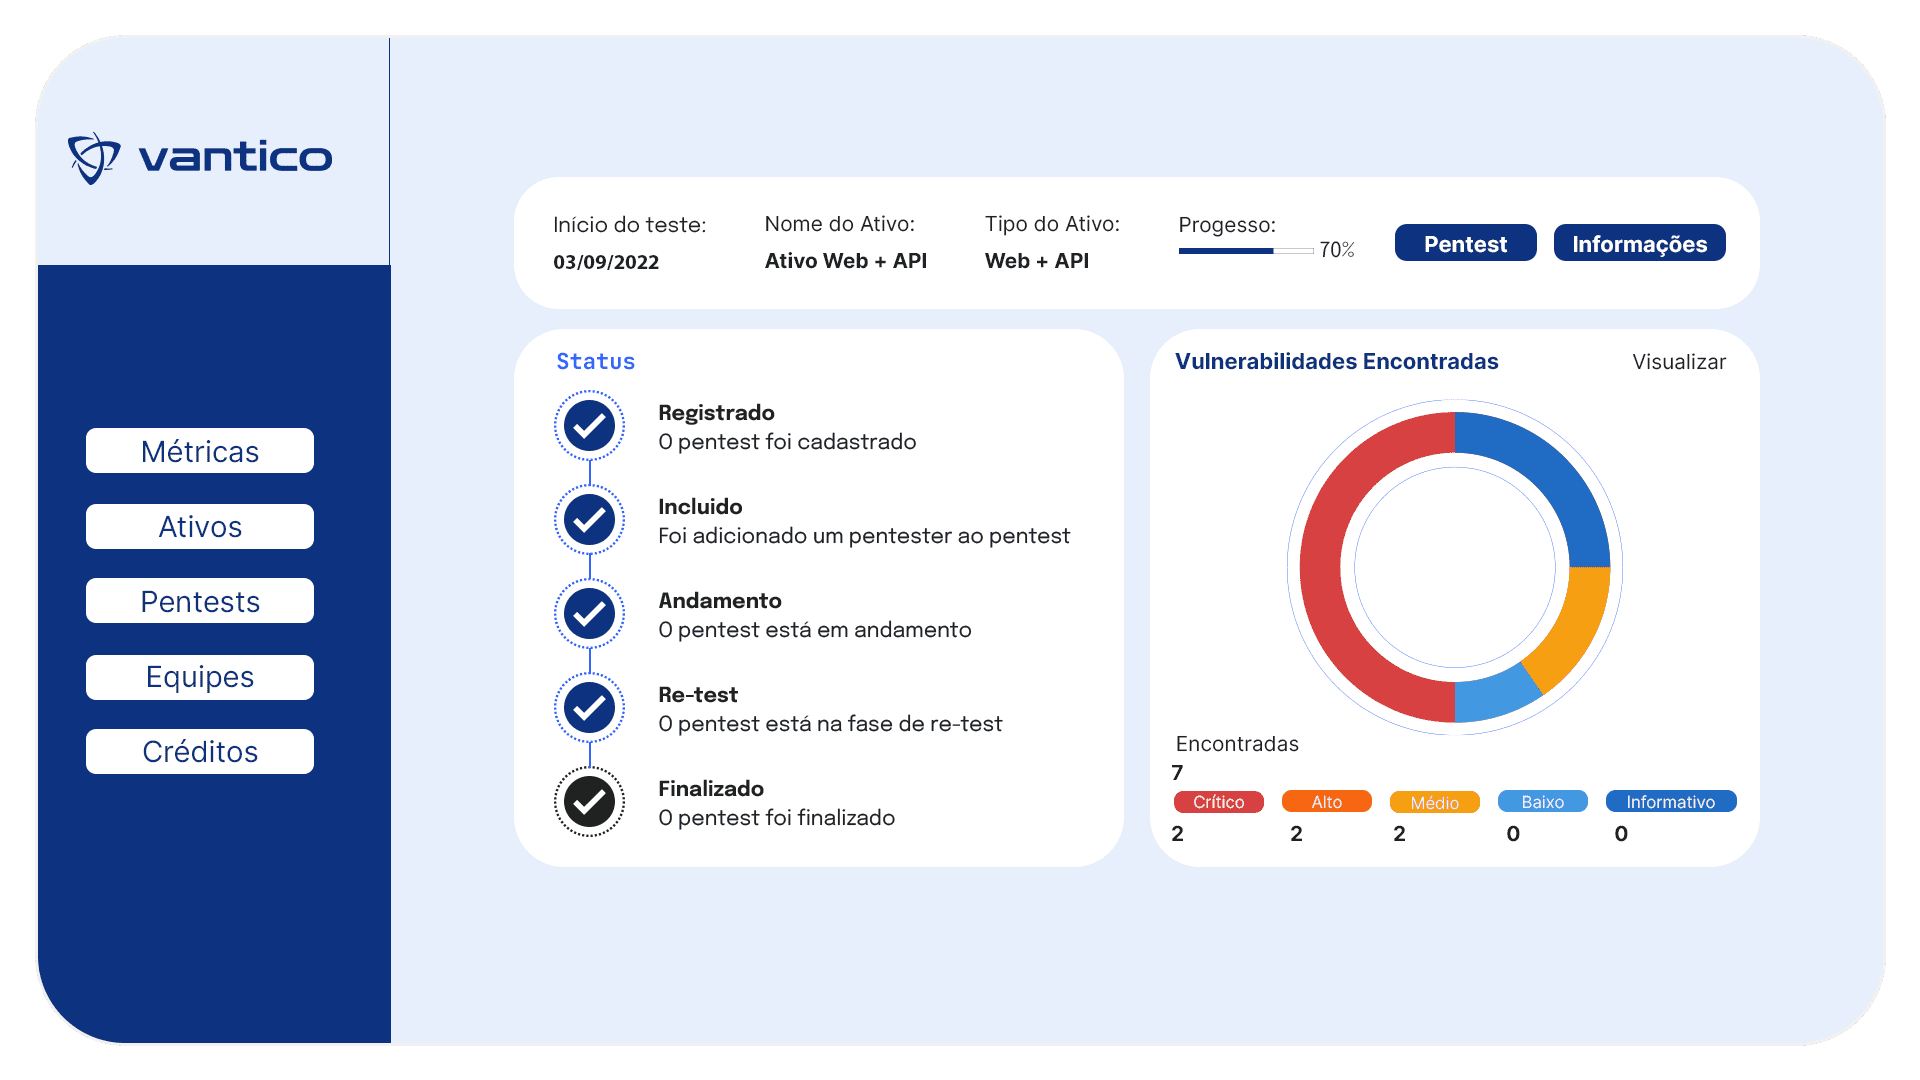Open Visualizar for found vulnerabilities

(x=1678, y=362)
